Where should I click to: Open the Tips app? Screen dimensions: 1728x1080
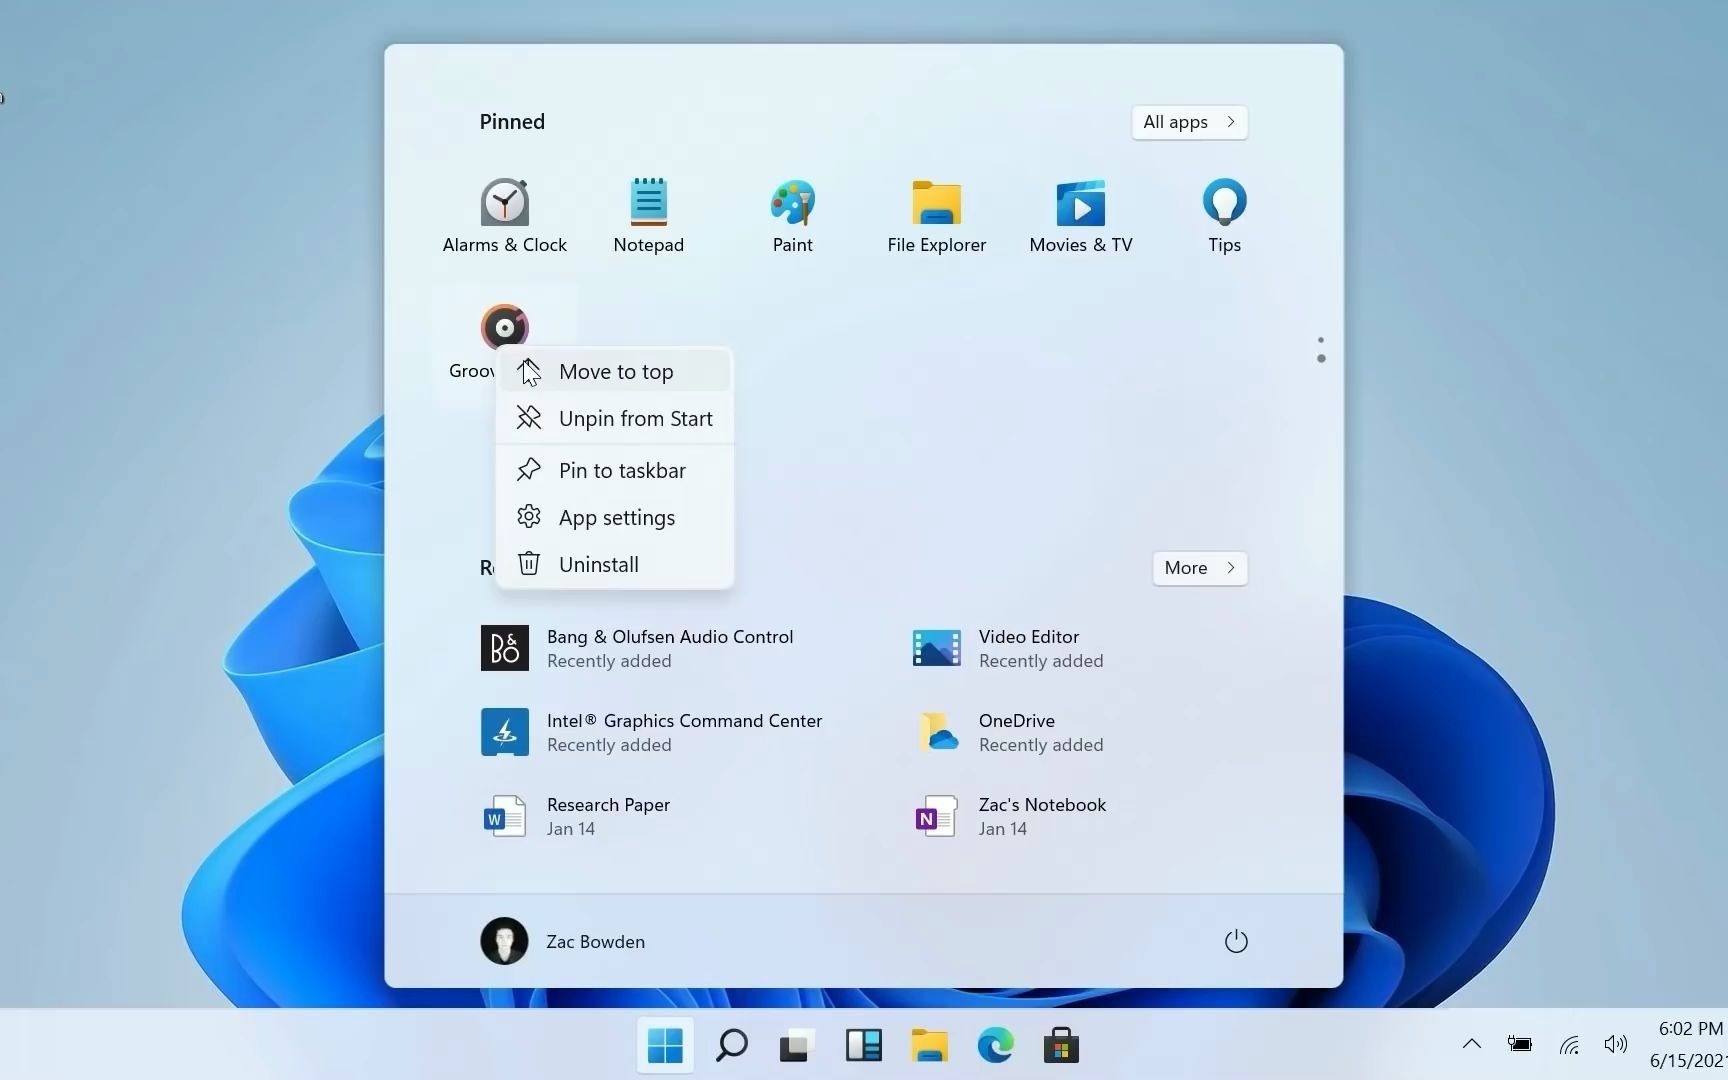[1224, 216]
